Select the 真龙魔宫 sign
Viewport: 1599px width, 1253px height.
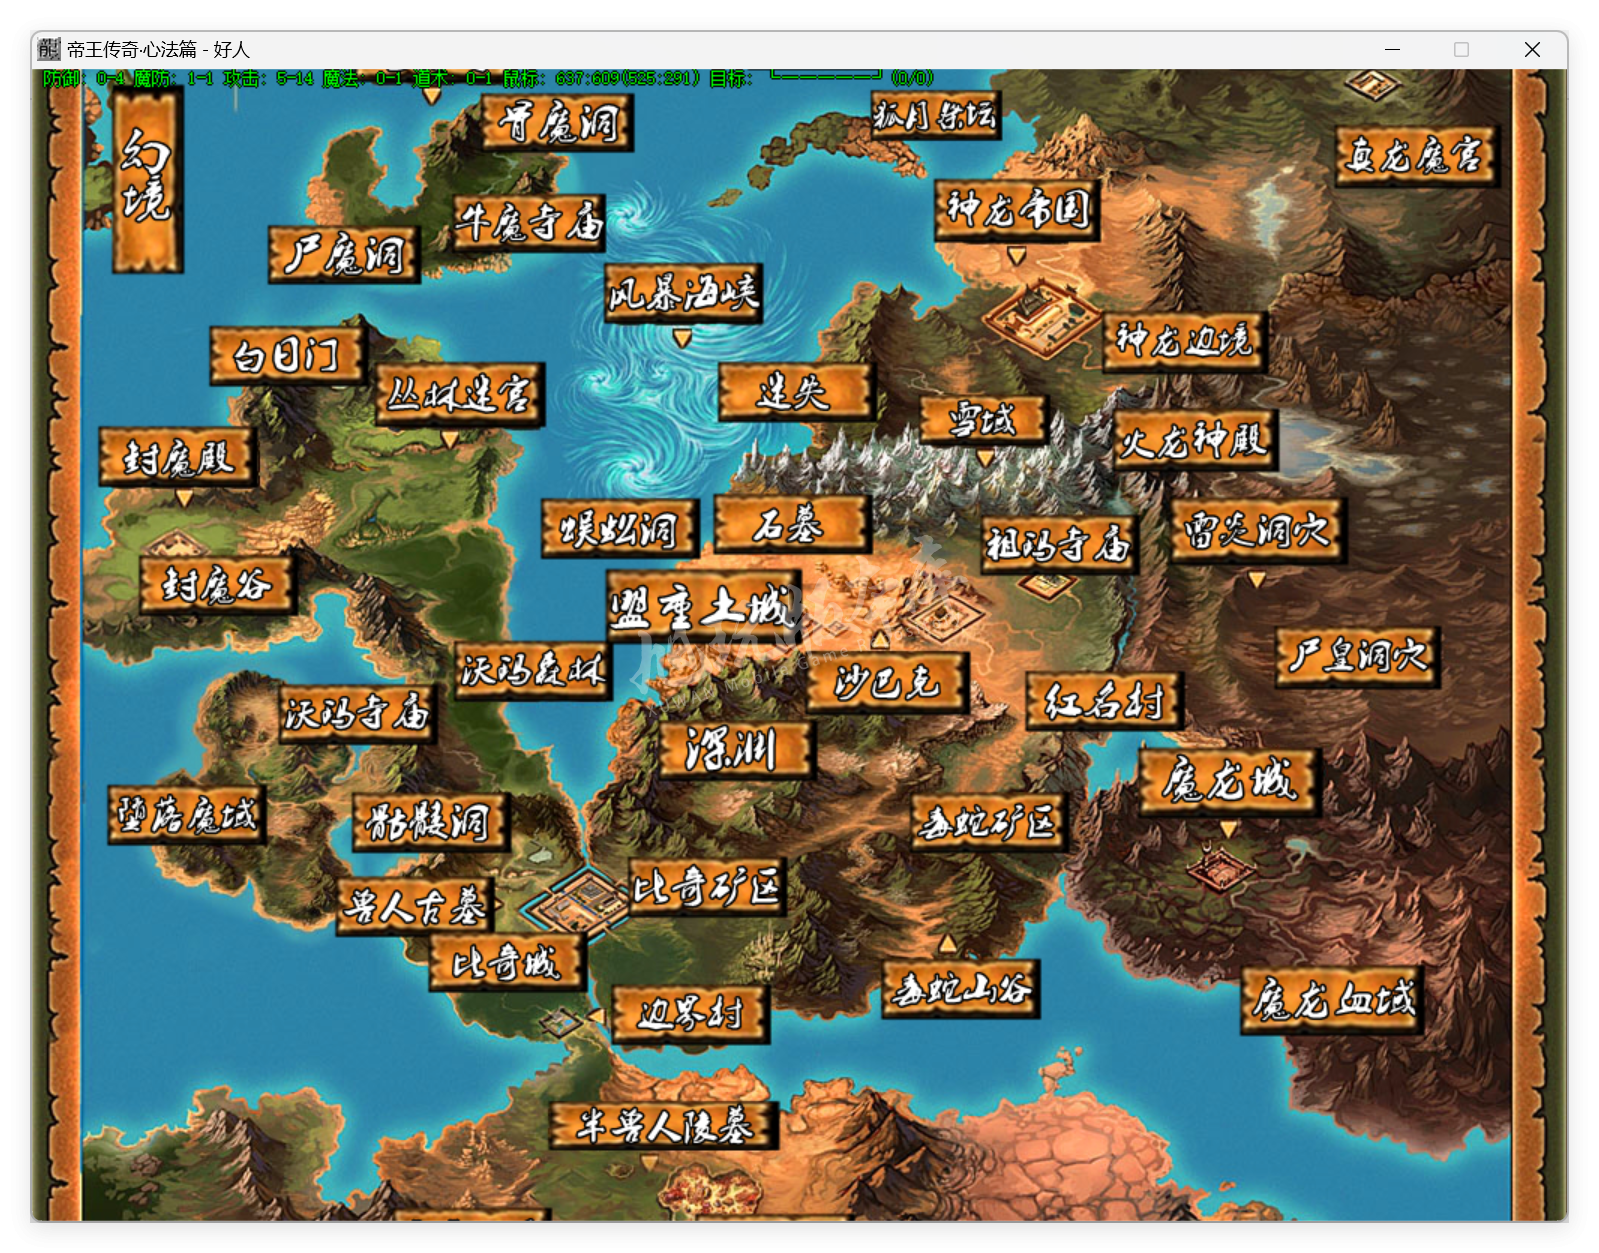[x=1415, y=155]
